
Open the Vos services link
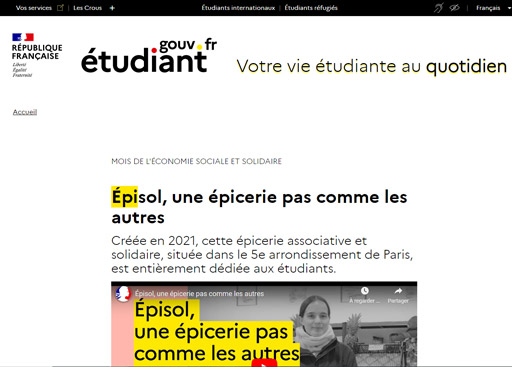[34, 8]
